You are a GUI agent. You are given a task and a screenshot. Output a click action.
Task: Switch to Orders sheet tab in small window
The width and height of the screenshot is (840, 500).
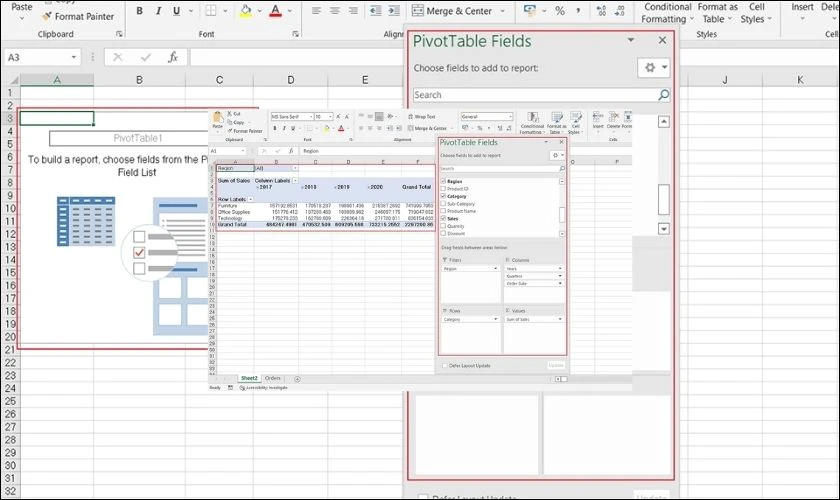272,378
